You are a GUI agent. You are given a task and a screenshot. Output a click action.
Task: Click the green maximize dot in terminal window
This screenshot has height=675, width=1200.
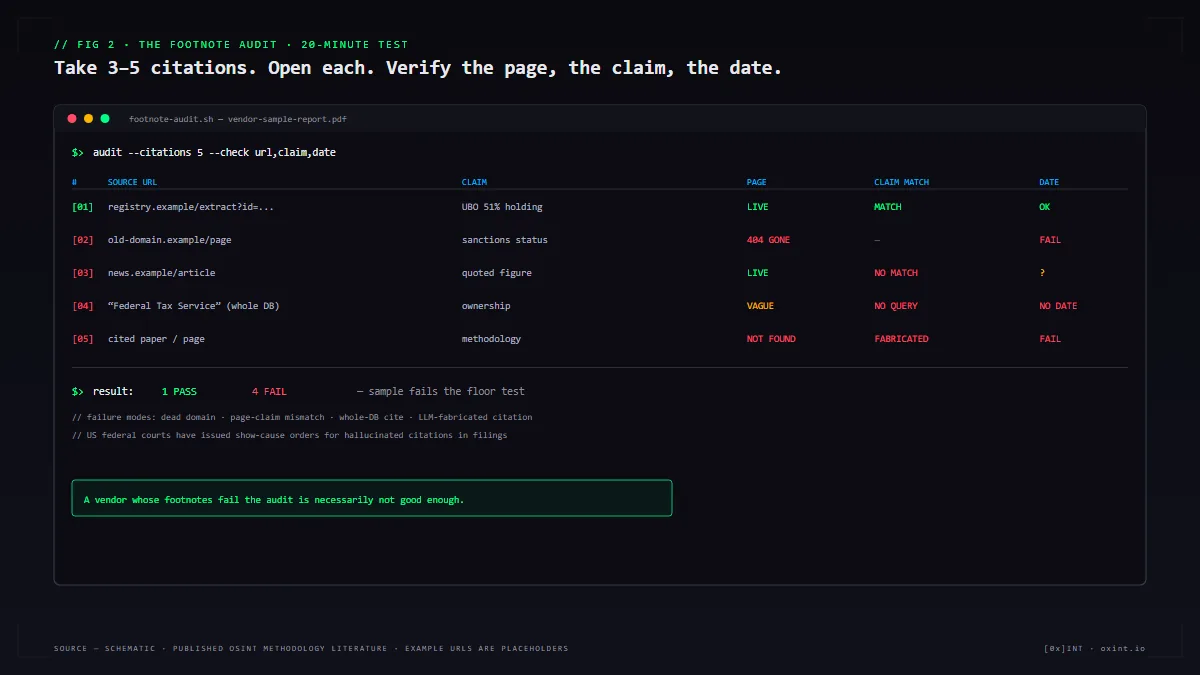tap(105, 119)
